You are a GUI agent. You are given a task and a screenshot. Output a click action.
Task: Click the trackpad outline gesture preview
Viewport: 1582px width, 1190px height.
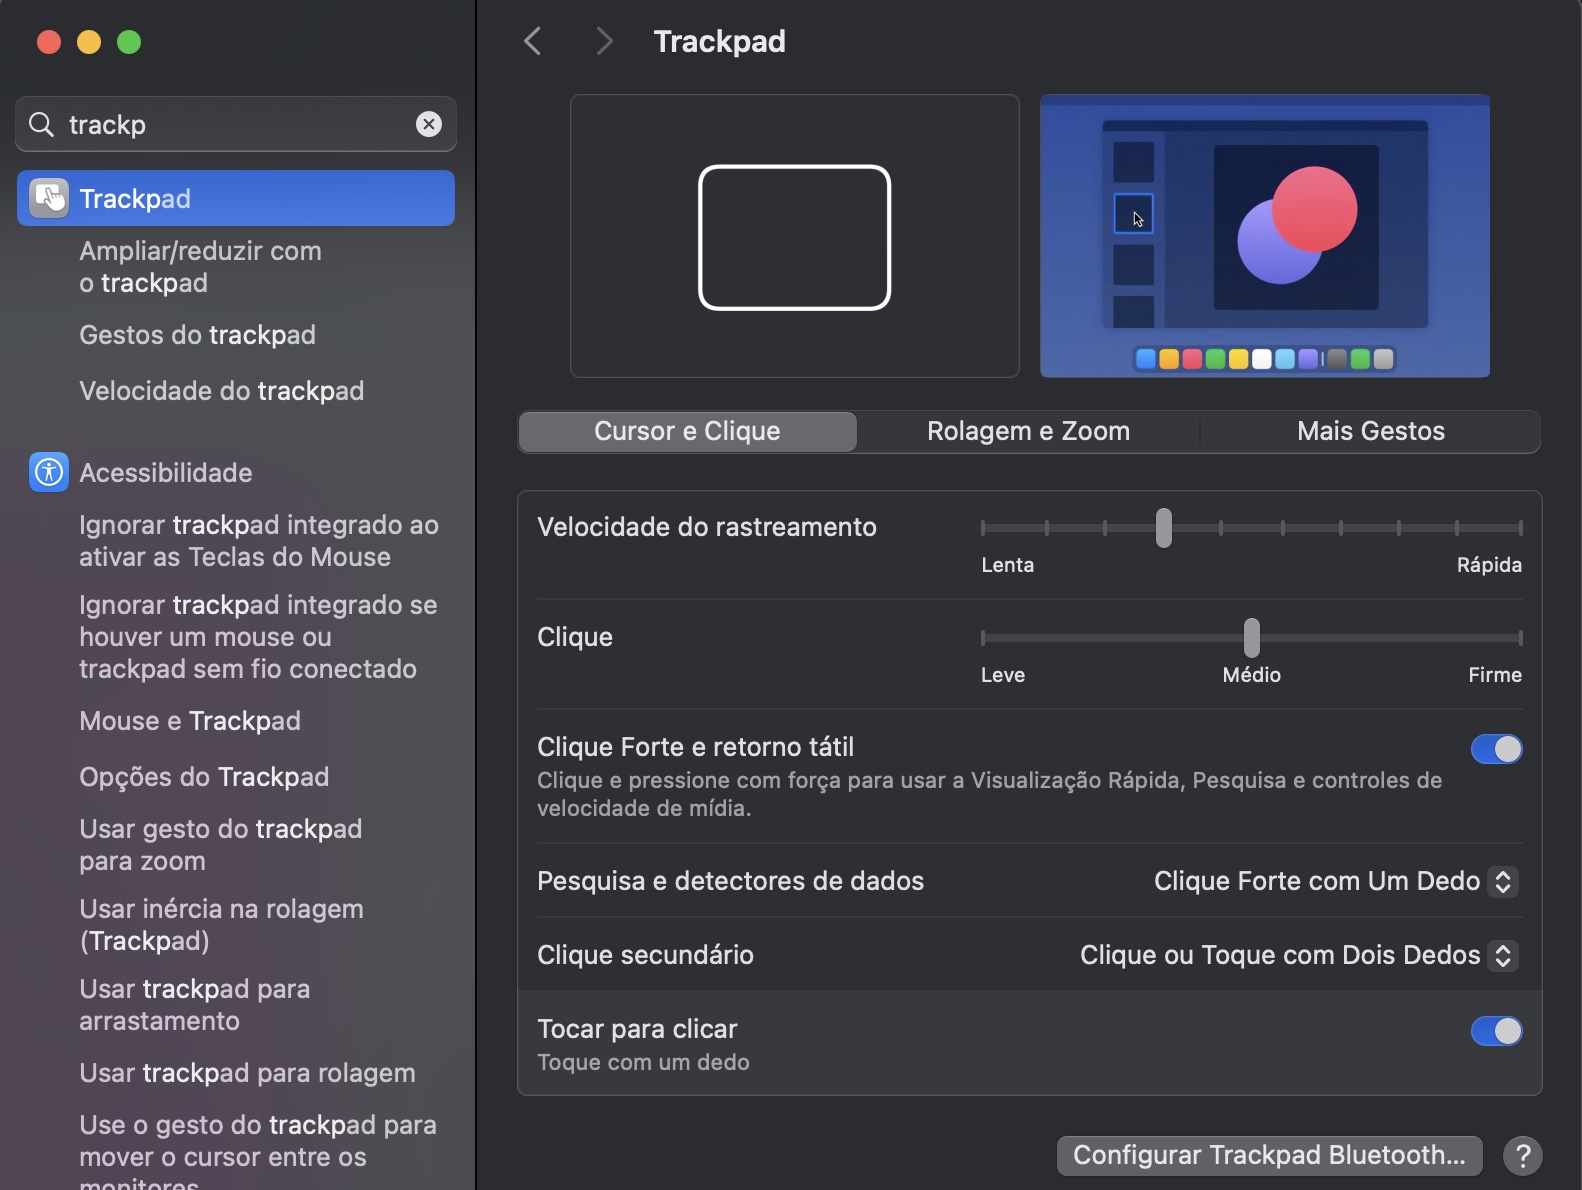[794, 236]
